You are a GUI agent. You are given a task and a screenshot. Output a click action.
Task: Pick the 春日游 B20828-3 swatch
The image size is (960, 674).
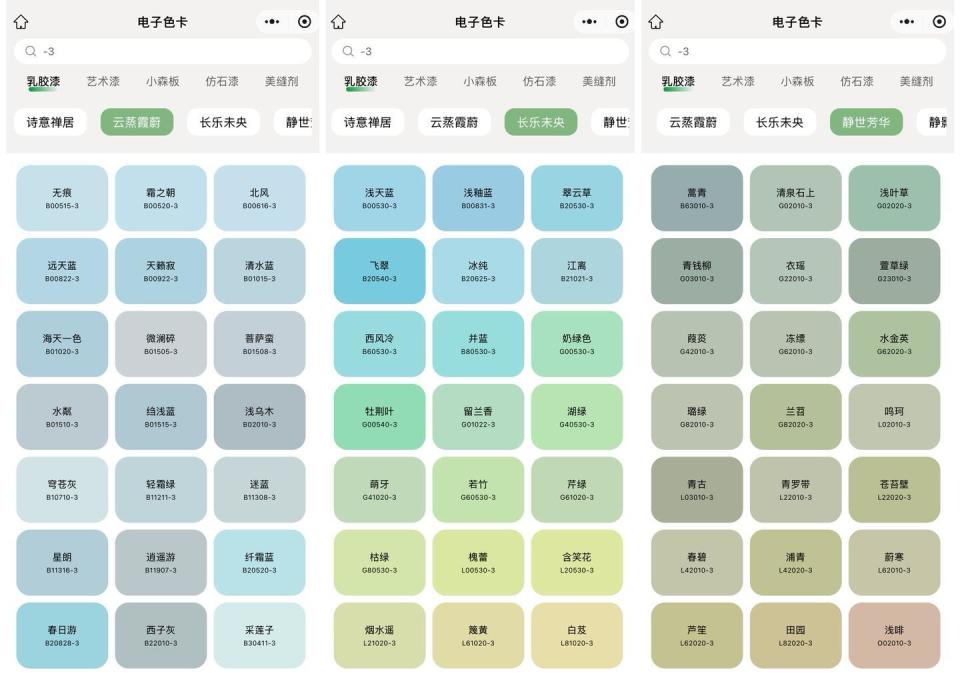click(x=62, y=635)
